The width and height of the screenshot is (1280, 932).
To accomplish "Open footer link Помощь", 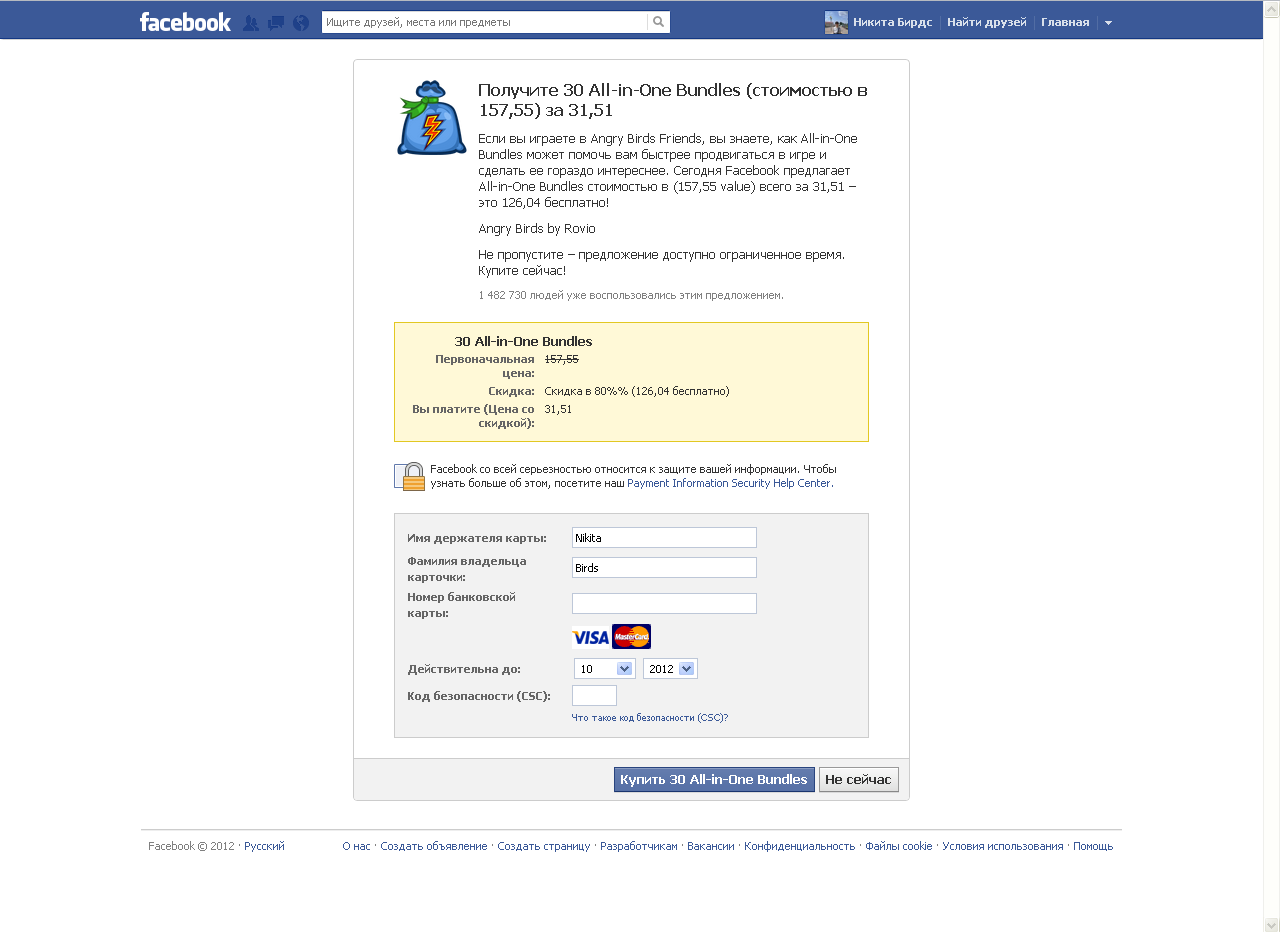I will [1093, 846].
